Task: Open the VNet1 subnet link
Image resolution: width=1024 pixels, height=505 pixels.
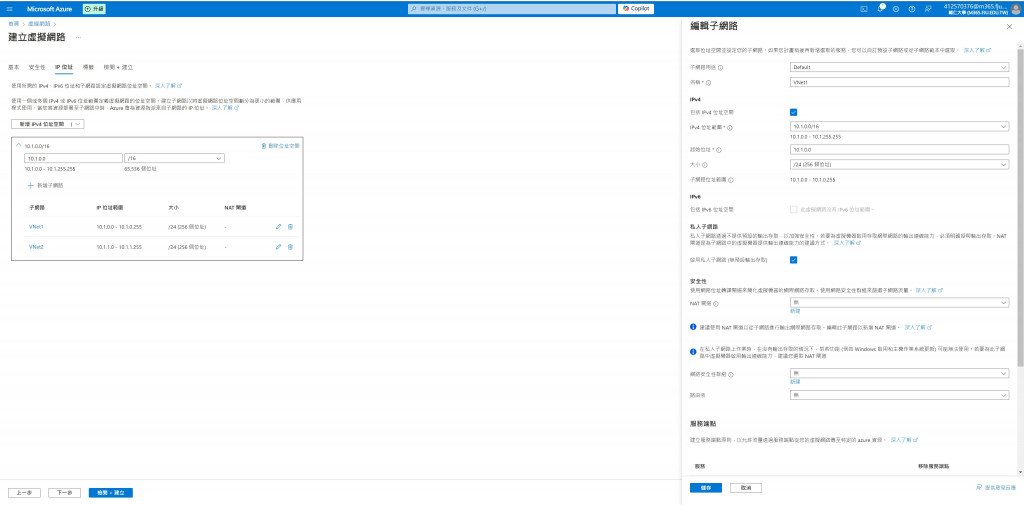Action: click(x=37, y=227)
